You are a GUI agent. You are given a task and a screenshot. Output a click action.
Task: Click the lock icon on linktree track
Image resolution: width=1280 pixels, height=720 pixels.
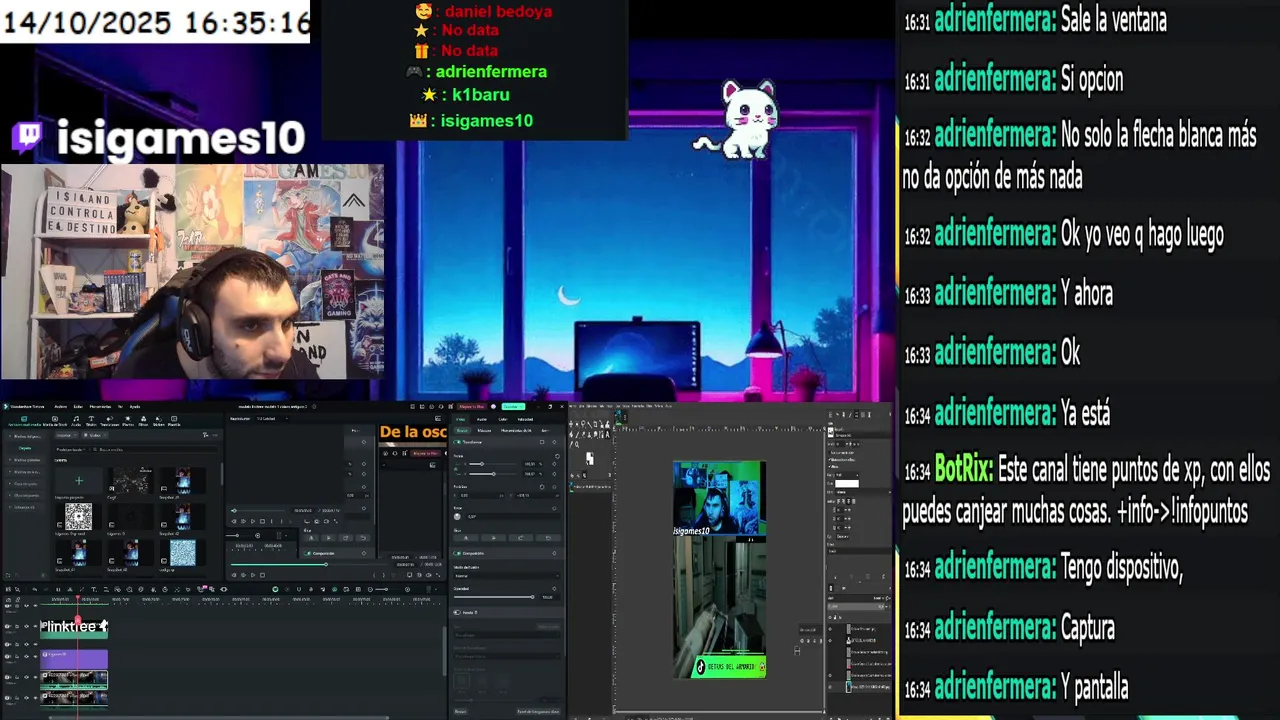click(x=16, y=626)
